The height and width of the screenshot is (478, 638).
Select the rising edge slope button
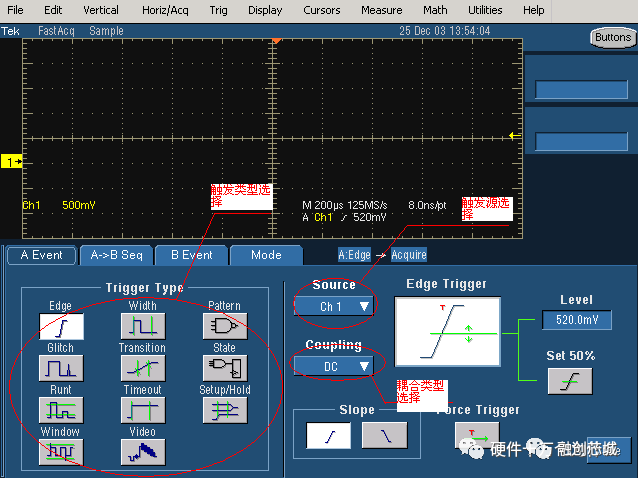pyautogui.click(x=328, y=436)
